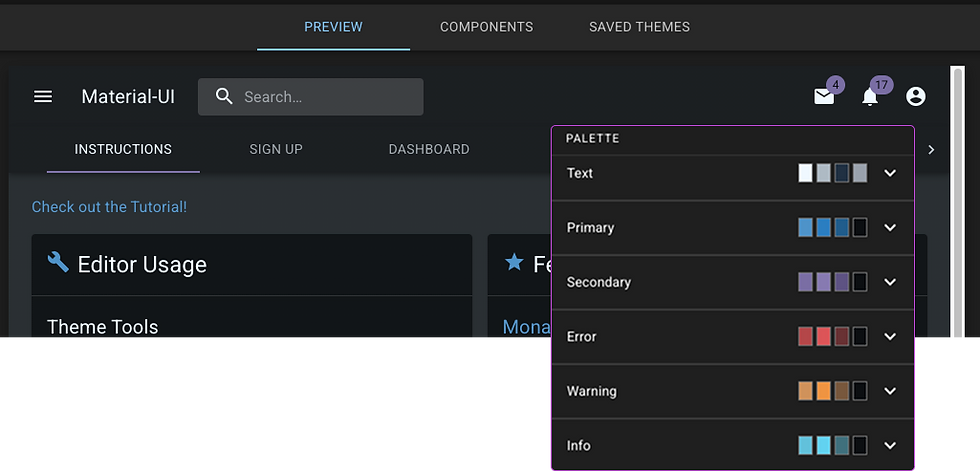980x471 pixels.
Task: Switch to the Components tab
Action: 486,27
